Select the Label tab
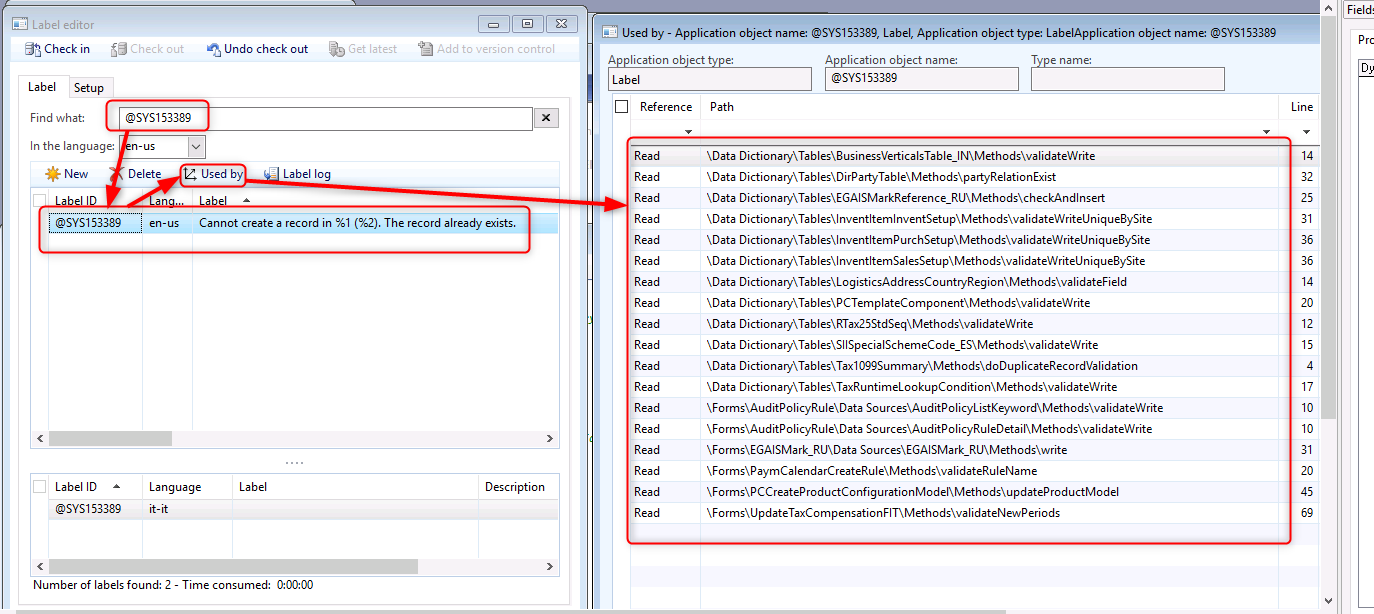The image size is (1374, 614). pos(43,87)
